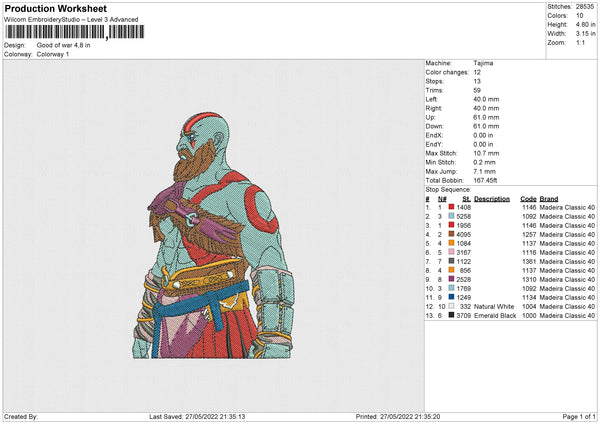
Task: Click the Down value 61.0 mm
Action: (x=486, y=126)
